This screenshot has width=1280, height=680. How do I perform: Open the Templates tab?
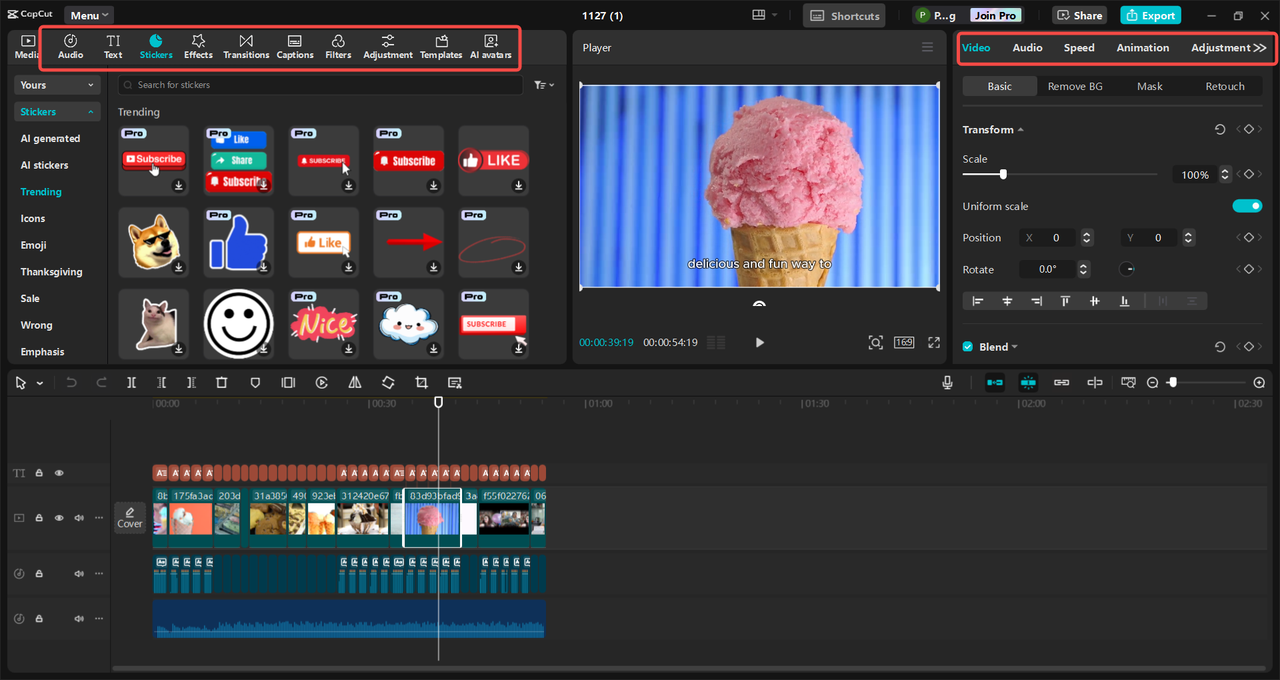pos(441,46)
